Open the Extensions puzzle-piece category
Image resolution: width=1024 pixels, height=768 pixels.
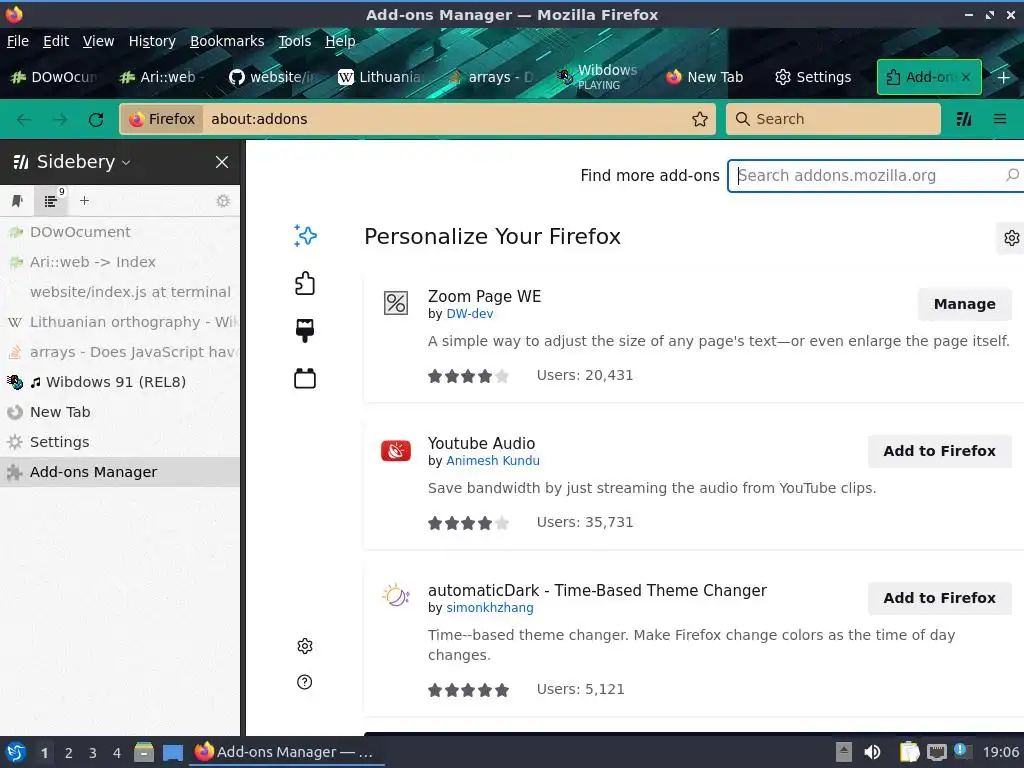(x=305, y=283)
